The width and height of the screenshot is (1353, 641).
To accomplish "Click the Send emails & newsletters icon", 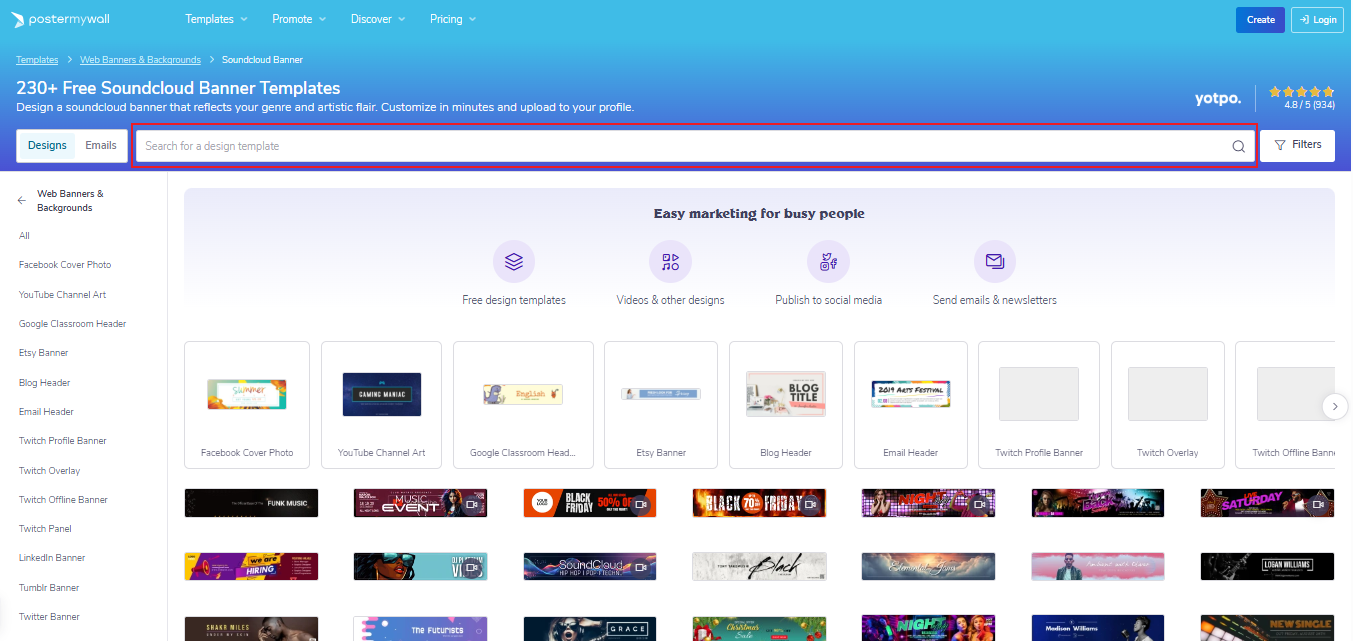I will pyautogui.click(x=994, y=261).
